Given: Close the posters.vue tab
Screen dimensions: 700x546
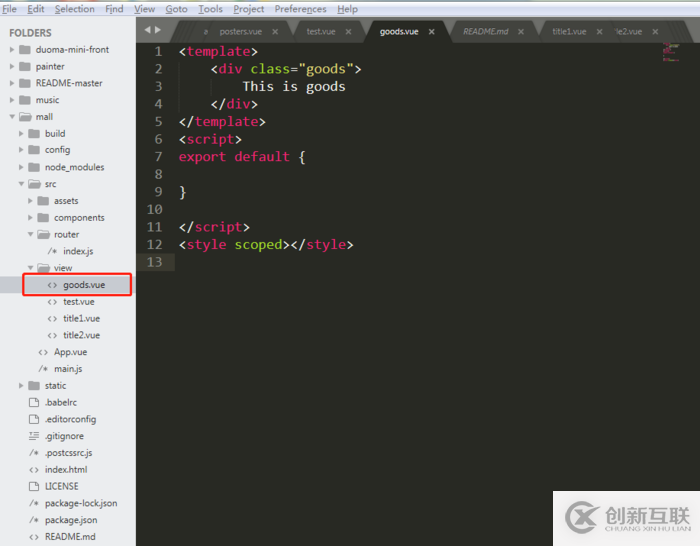Looking at the screenshot, I should point(275,32).
